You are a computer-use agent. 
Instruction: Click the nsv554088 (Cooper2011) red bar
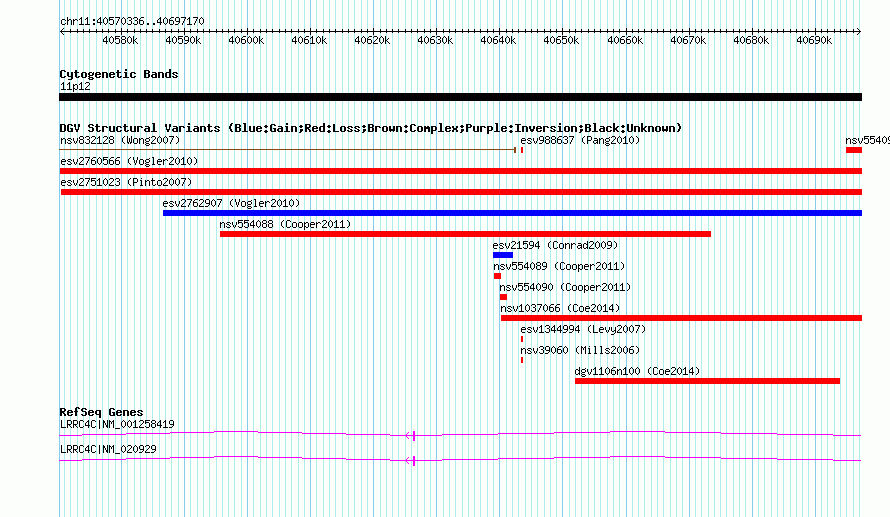pos(465,234)
